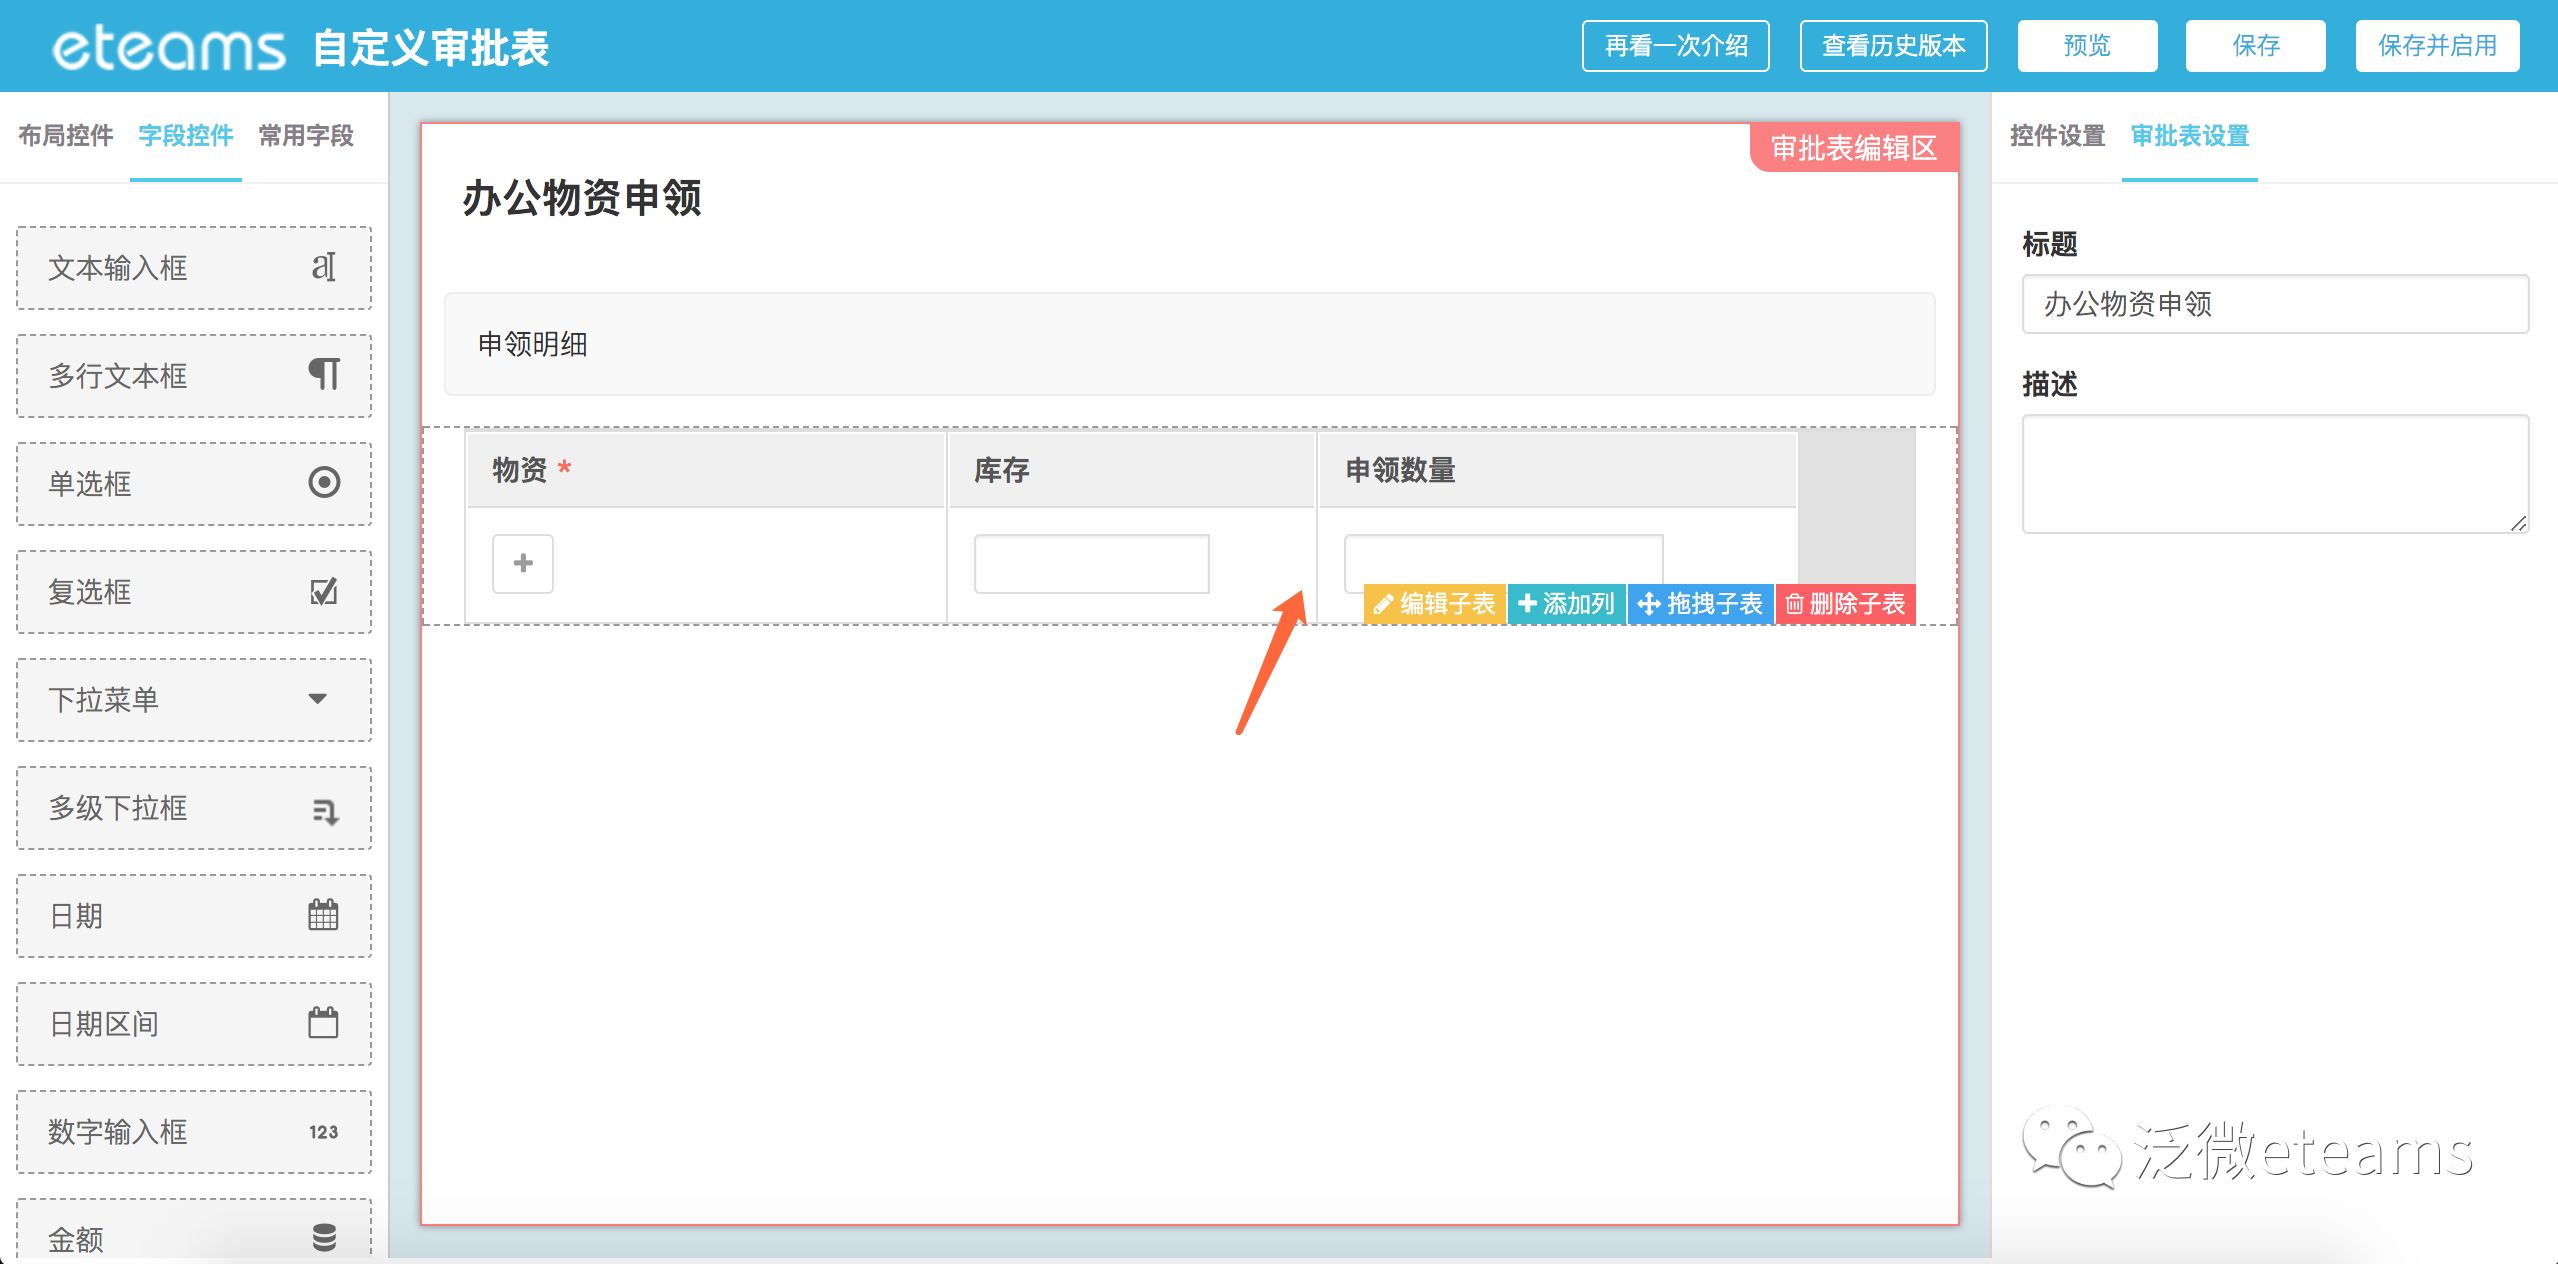Click the 添加列 plus button
The image size is (2558, 1264).
(x=1566, y=604)
